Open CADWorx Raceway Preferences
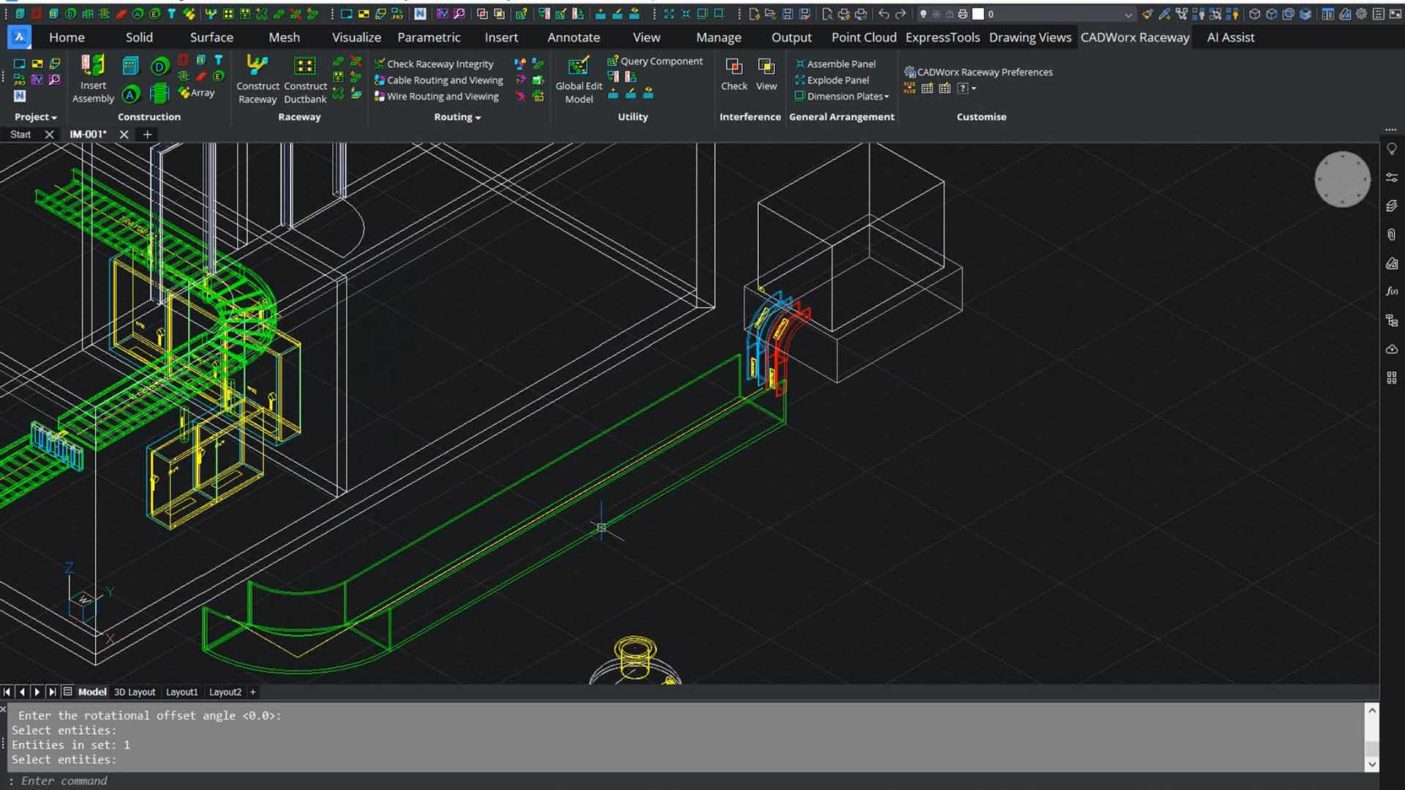 978,72
